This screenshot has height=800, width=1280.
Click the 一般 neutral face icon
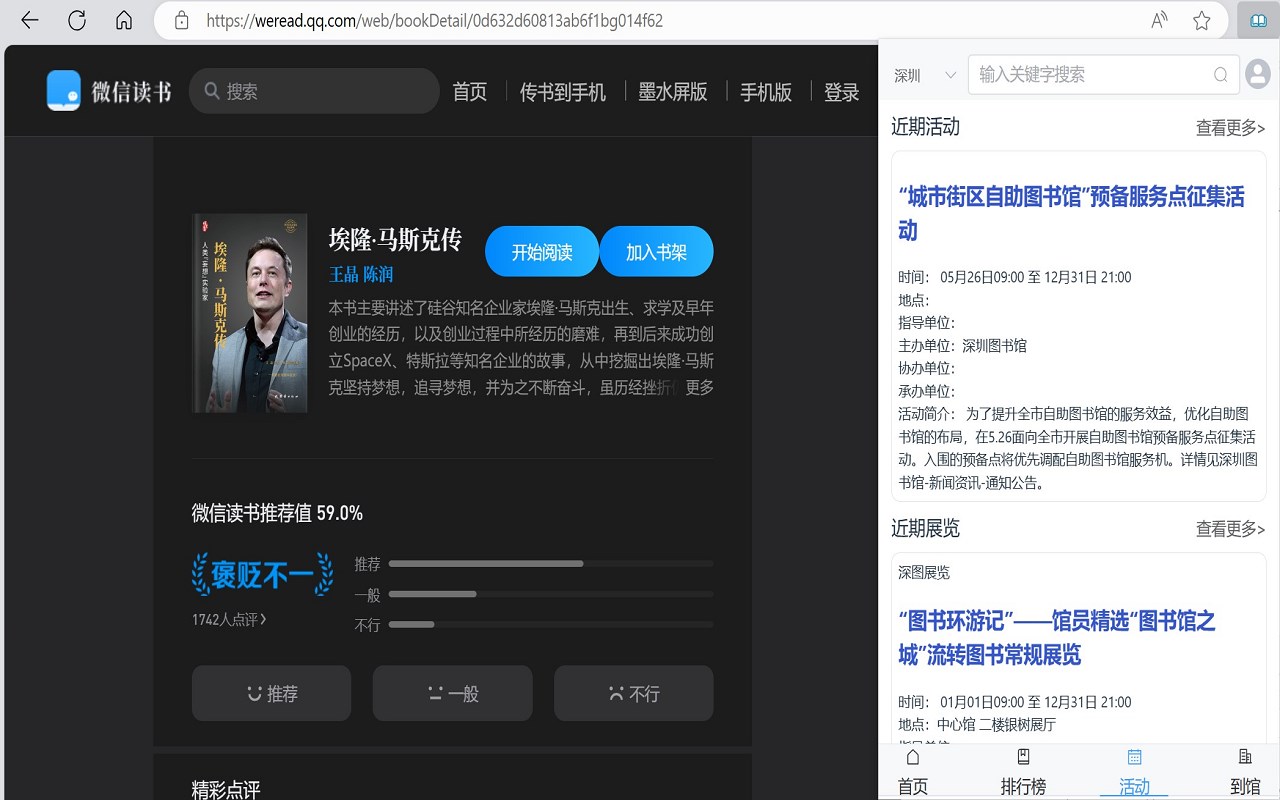(x=435, y=693)
